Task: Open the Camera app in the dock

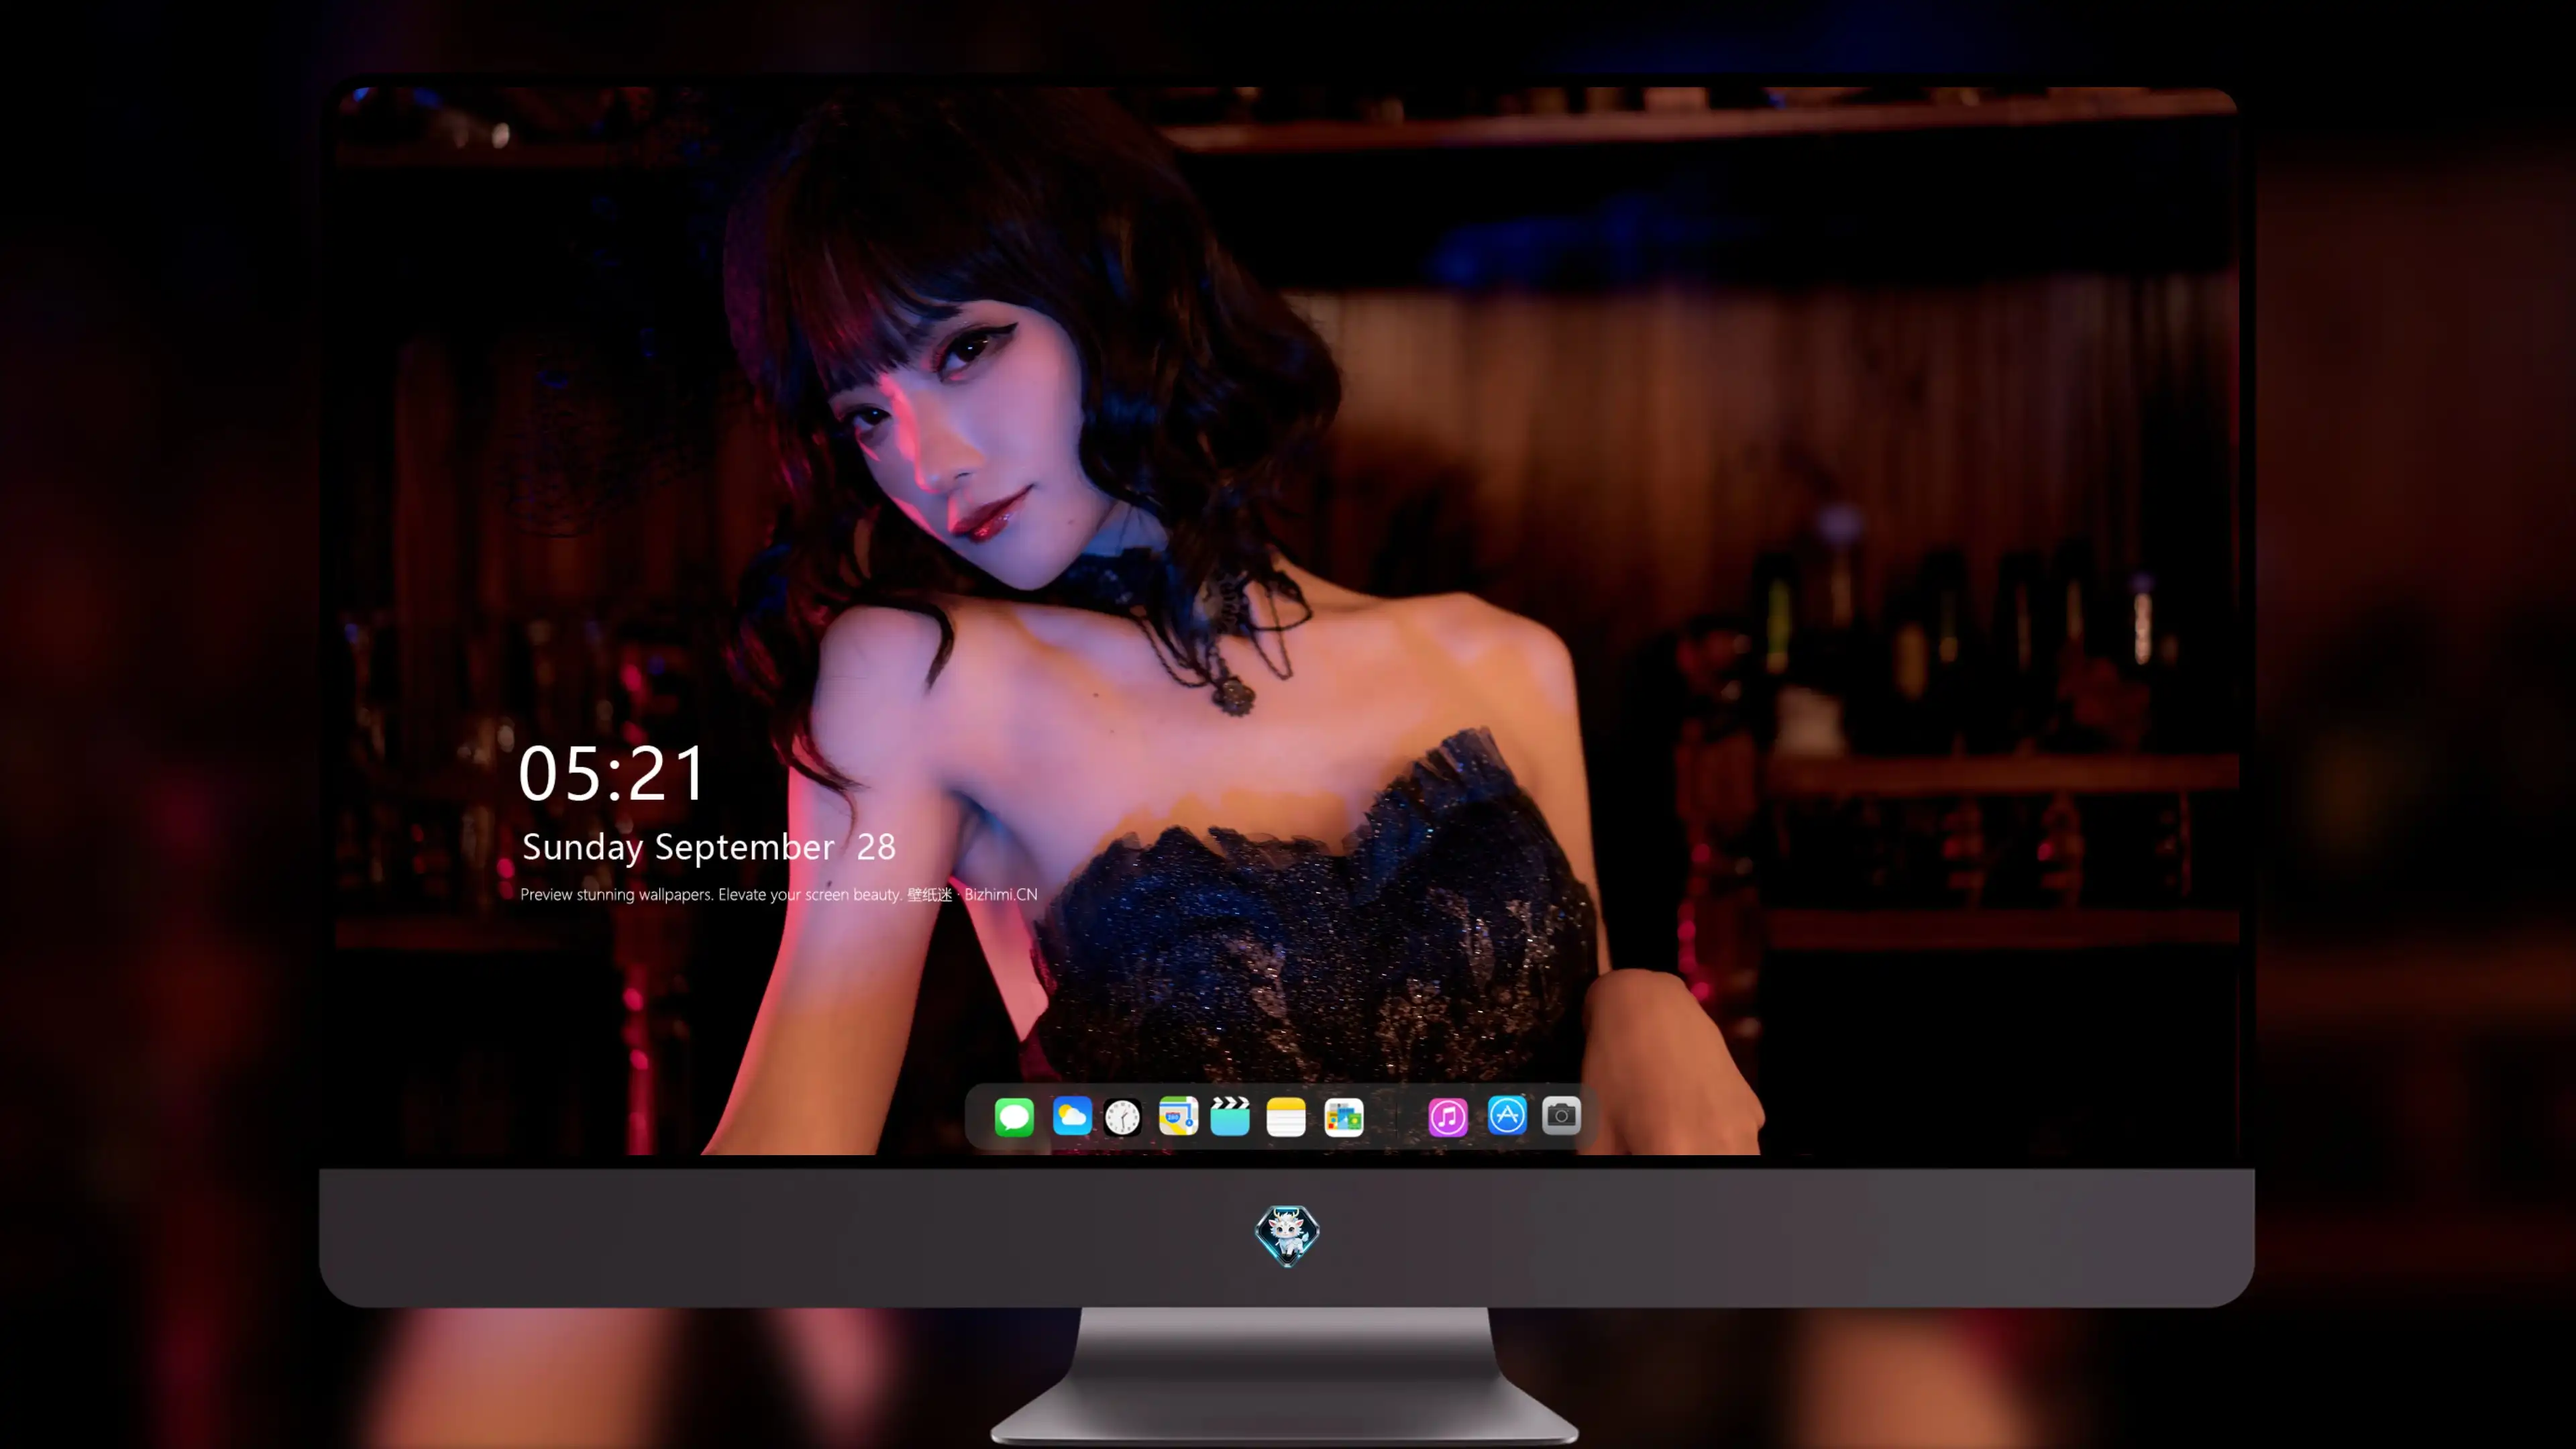Action: [1561, 1115]
